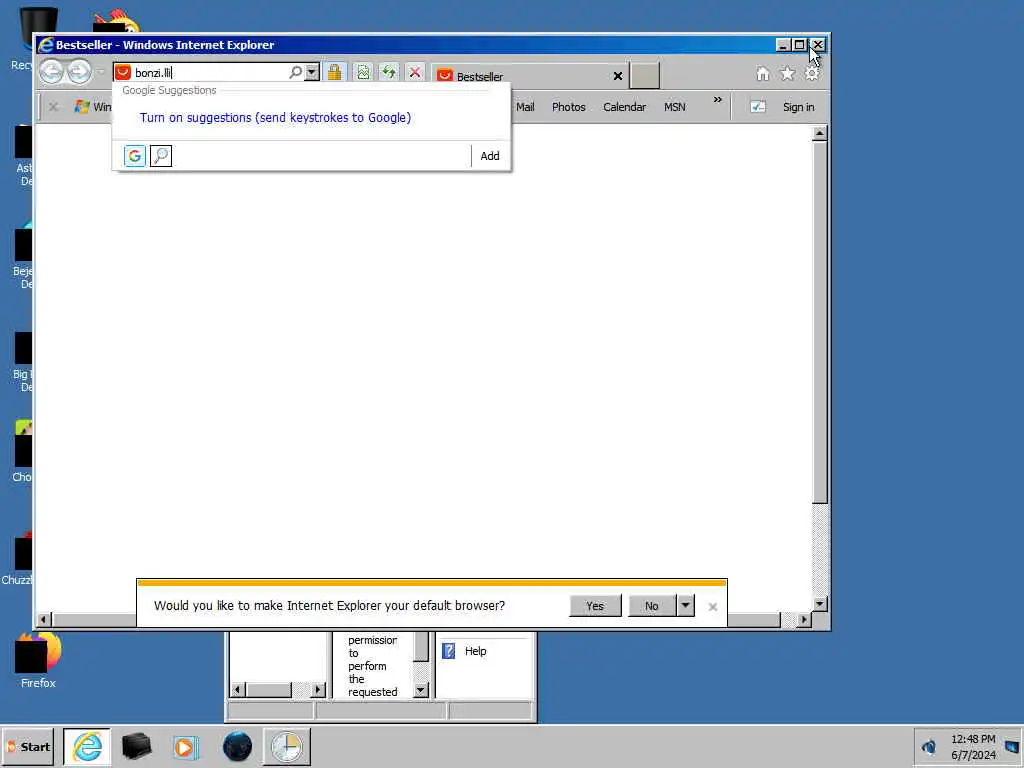1024x768 pixels.
Task: Open the media player taskbar icon
Action: [x=186, y=747]
